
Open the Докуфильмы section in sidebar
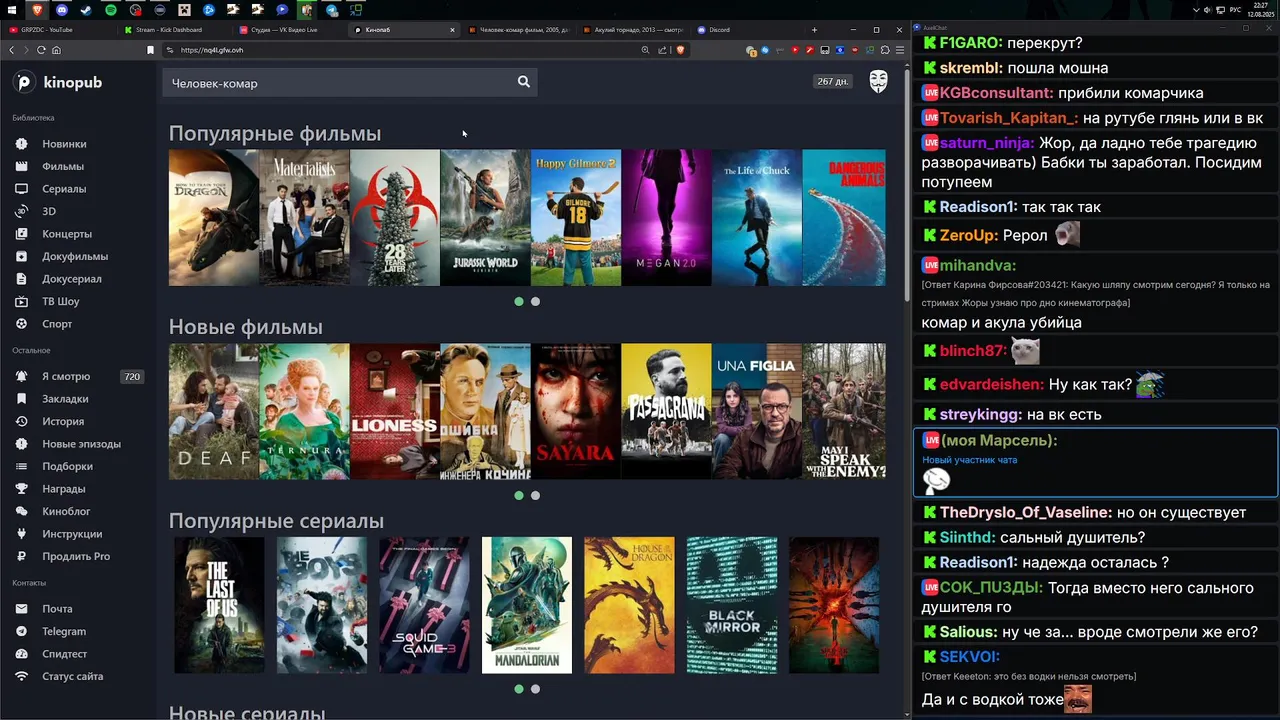(x=75, y=256)
